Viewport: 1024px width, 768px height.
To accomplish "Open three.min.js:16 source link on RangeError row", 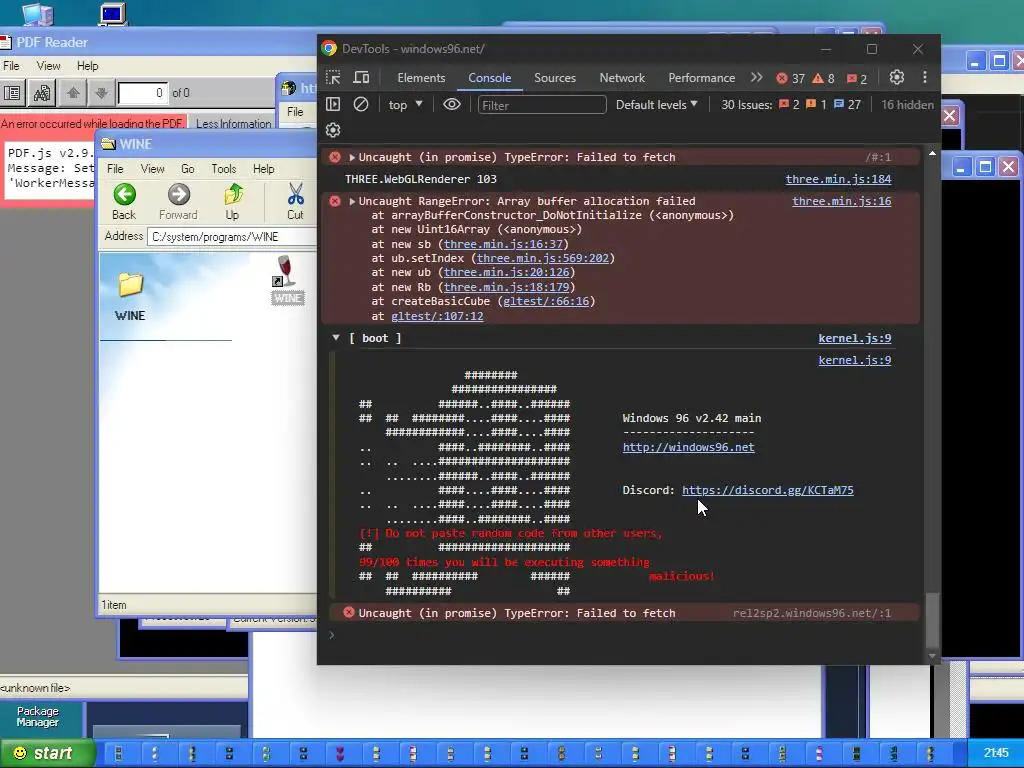I will coord(841,201).
